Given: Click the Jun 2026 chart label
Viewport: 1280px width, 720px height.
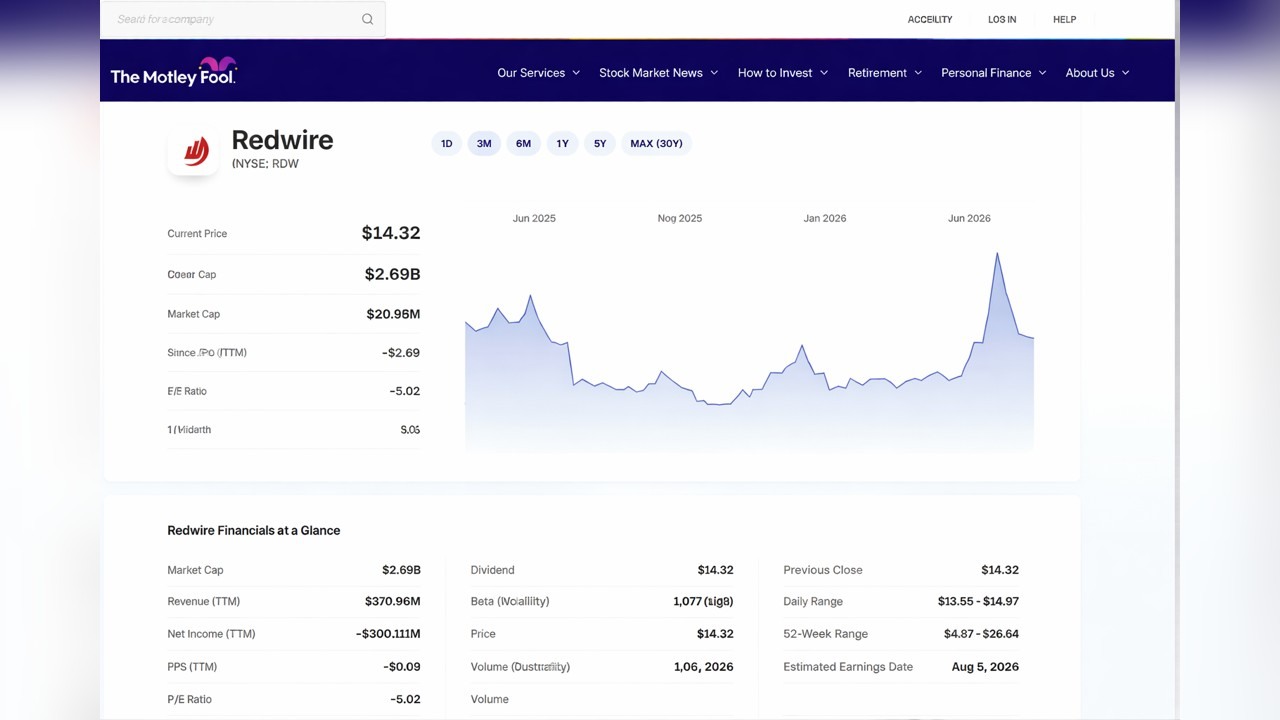Looking at the screenshot, I should pos(969,218).
